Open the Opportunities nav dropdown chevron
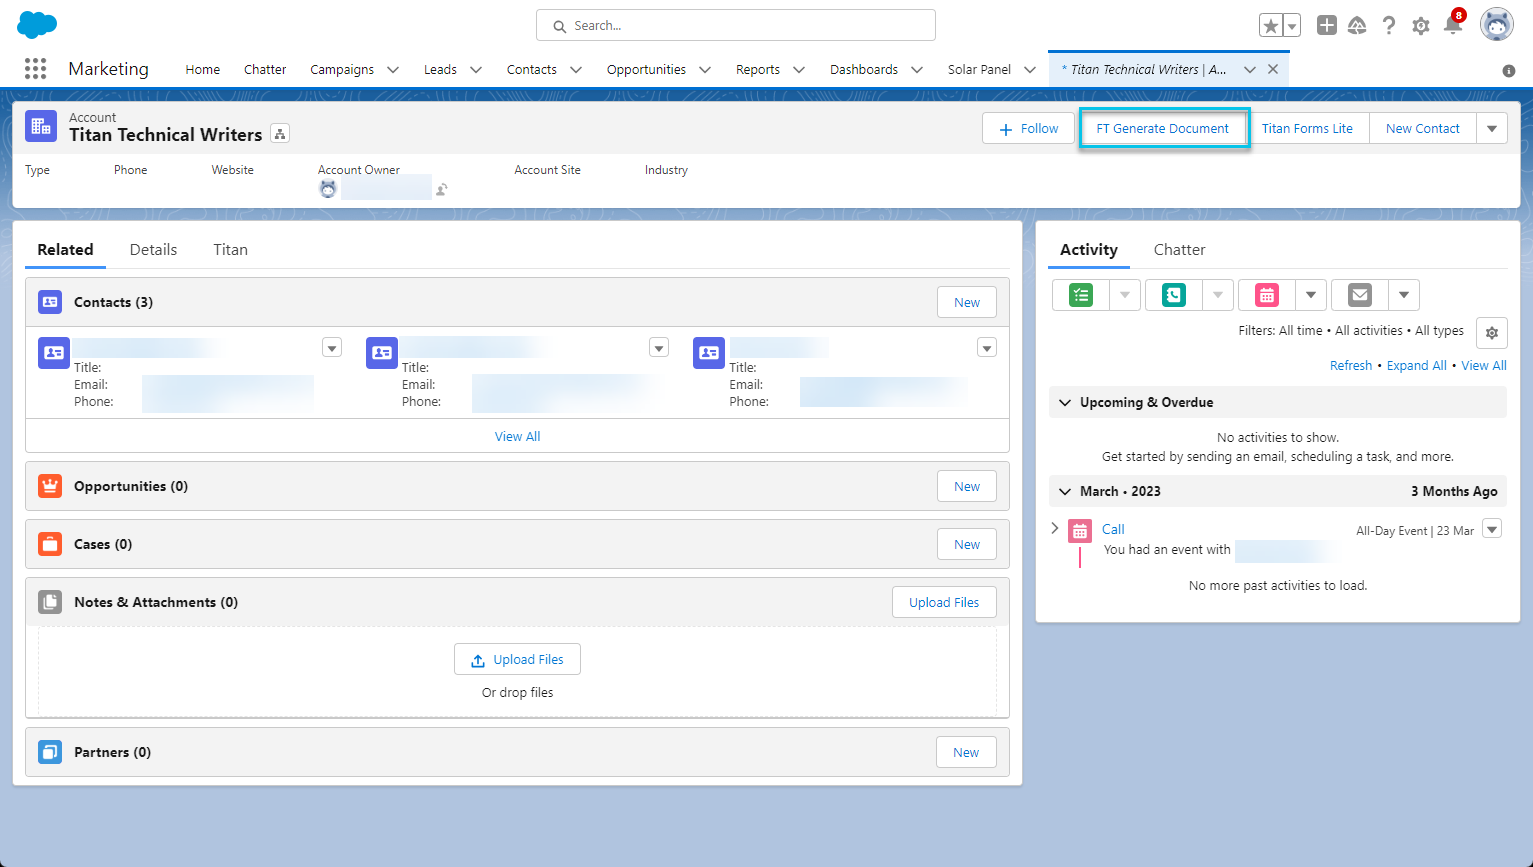This screenshot has height=867, width=1533. [x=705, y=69]
